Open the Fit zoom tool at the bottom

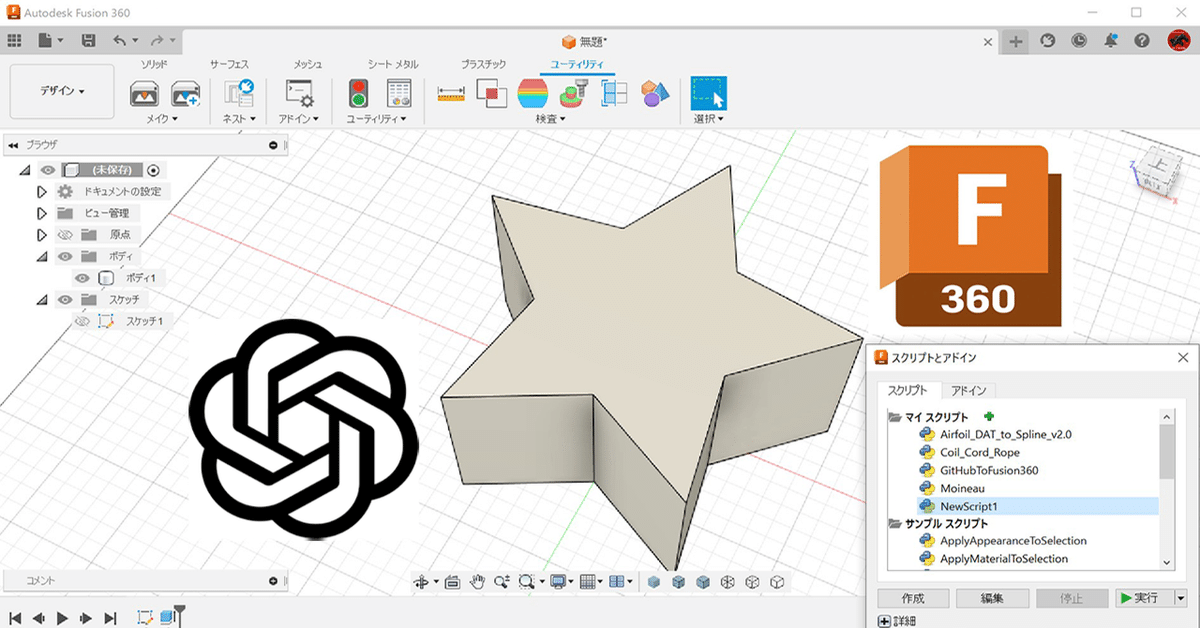527,580
